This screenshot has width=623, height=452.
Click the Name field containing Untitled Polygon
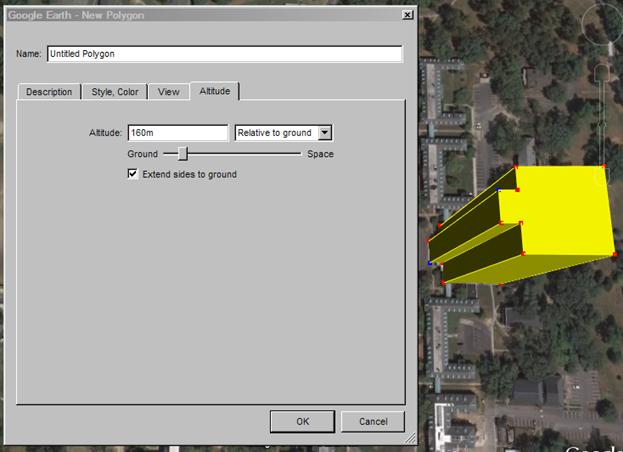[224, 54]
